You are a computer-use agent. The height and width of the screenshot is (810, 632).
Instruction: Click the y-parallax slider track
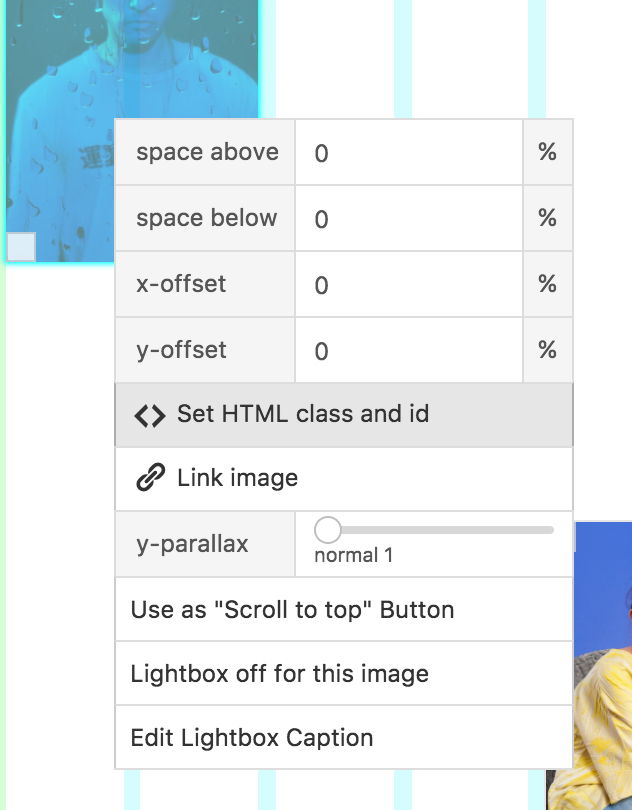[x=450, y=529]
